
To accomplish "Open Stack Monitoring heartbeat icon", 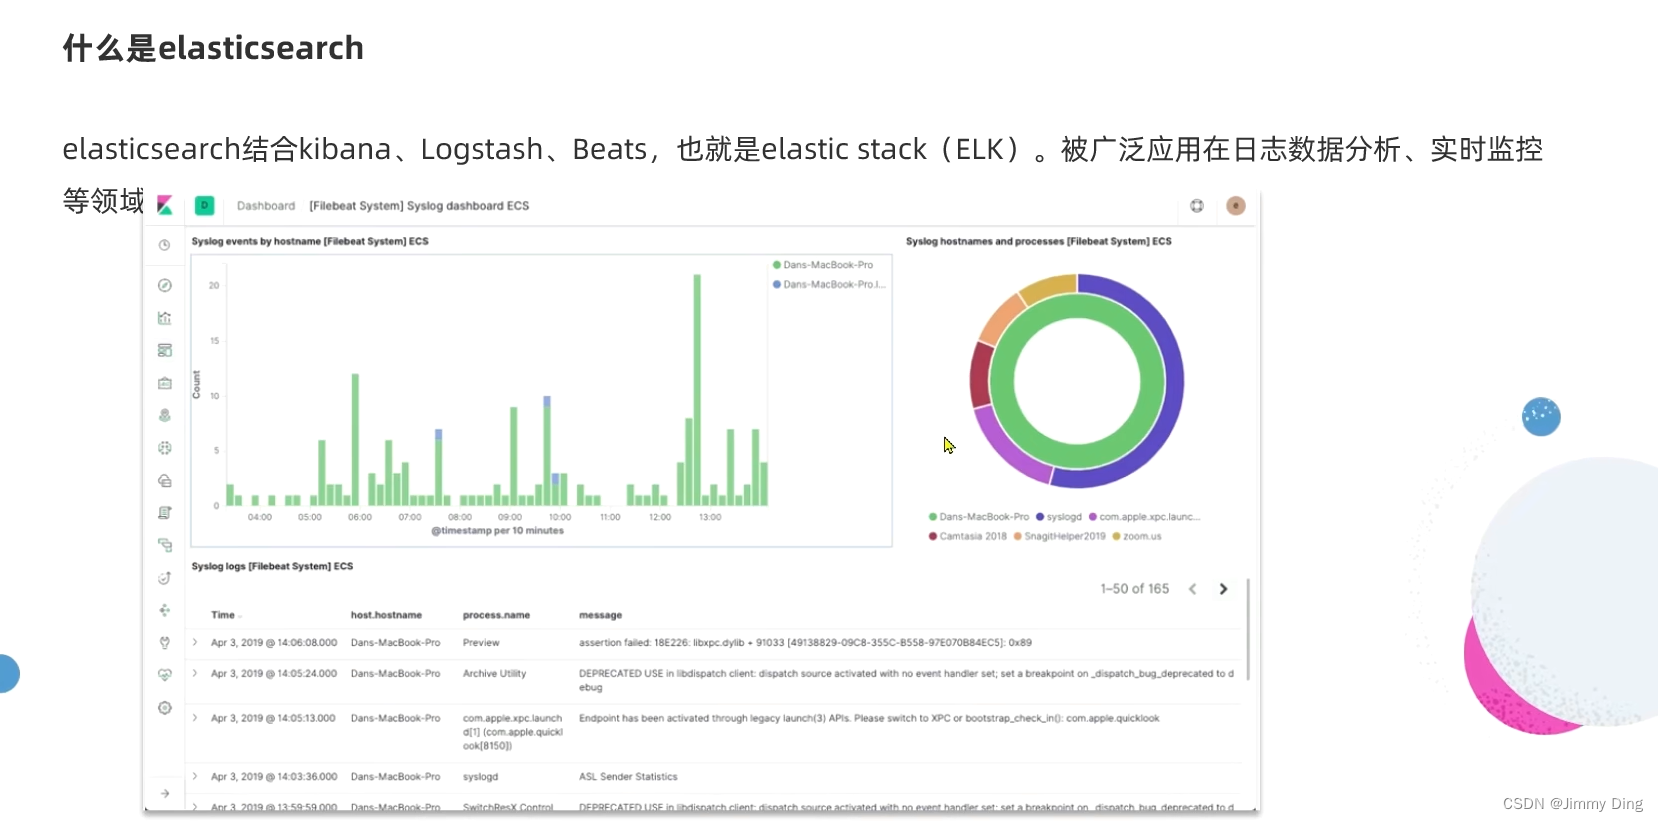I will coord(165,675).
